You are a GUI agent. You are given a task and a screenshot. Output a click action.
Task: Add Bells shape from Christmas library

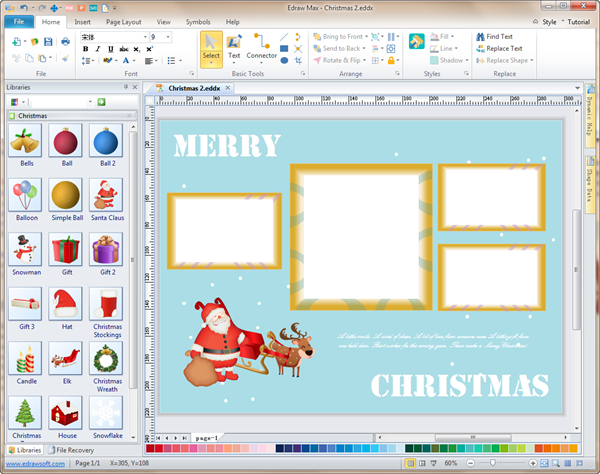(x=25, y=141)
